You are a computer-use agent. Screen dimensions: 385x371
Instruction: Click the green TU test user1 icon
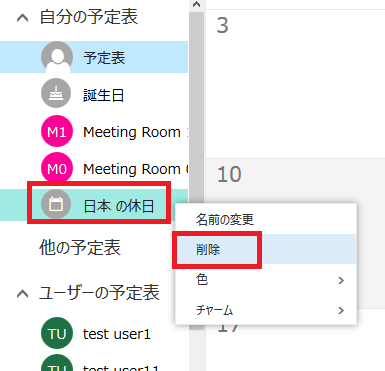pyautogui.click(x=57, y=333)
